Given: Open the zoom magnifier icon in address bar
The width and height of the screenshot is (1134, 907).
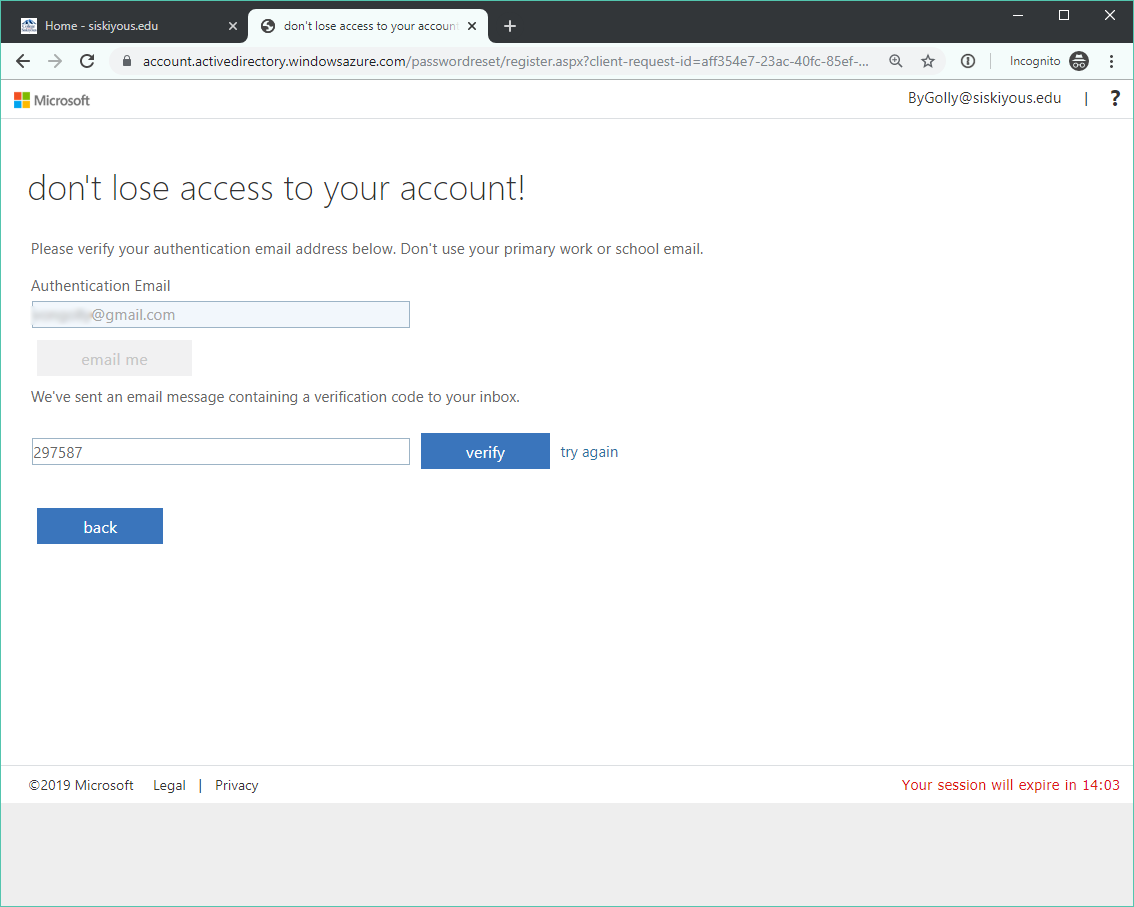Looking at the screenshot, I should pyautogui.click(x=895, y=61).
